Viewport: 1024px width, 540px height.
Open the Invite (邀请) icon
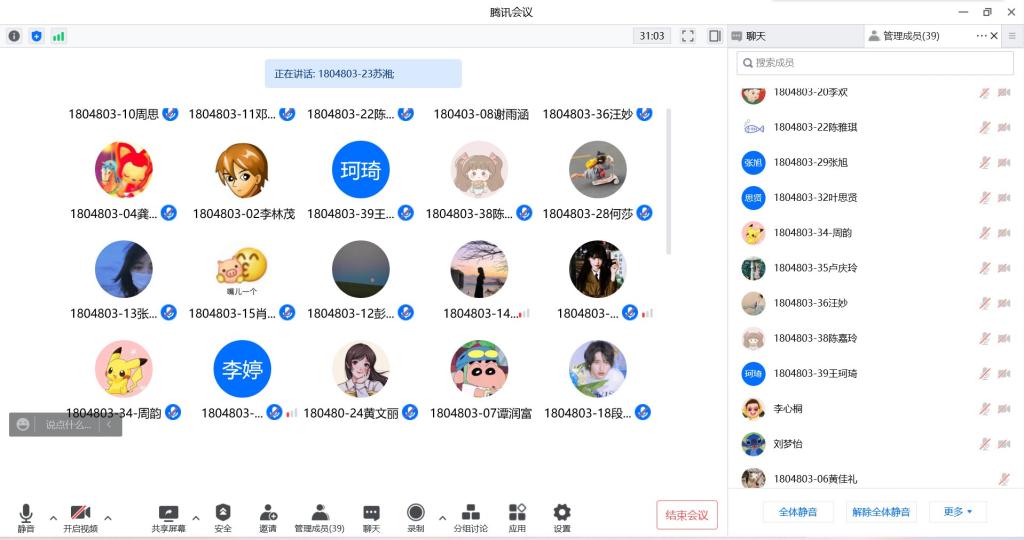268,517
